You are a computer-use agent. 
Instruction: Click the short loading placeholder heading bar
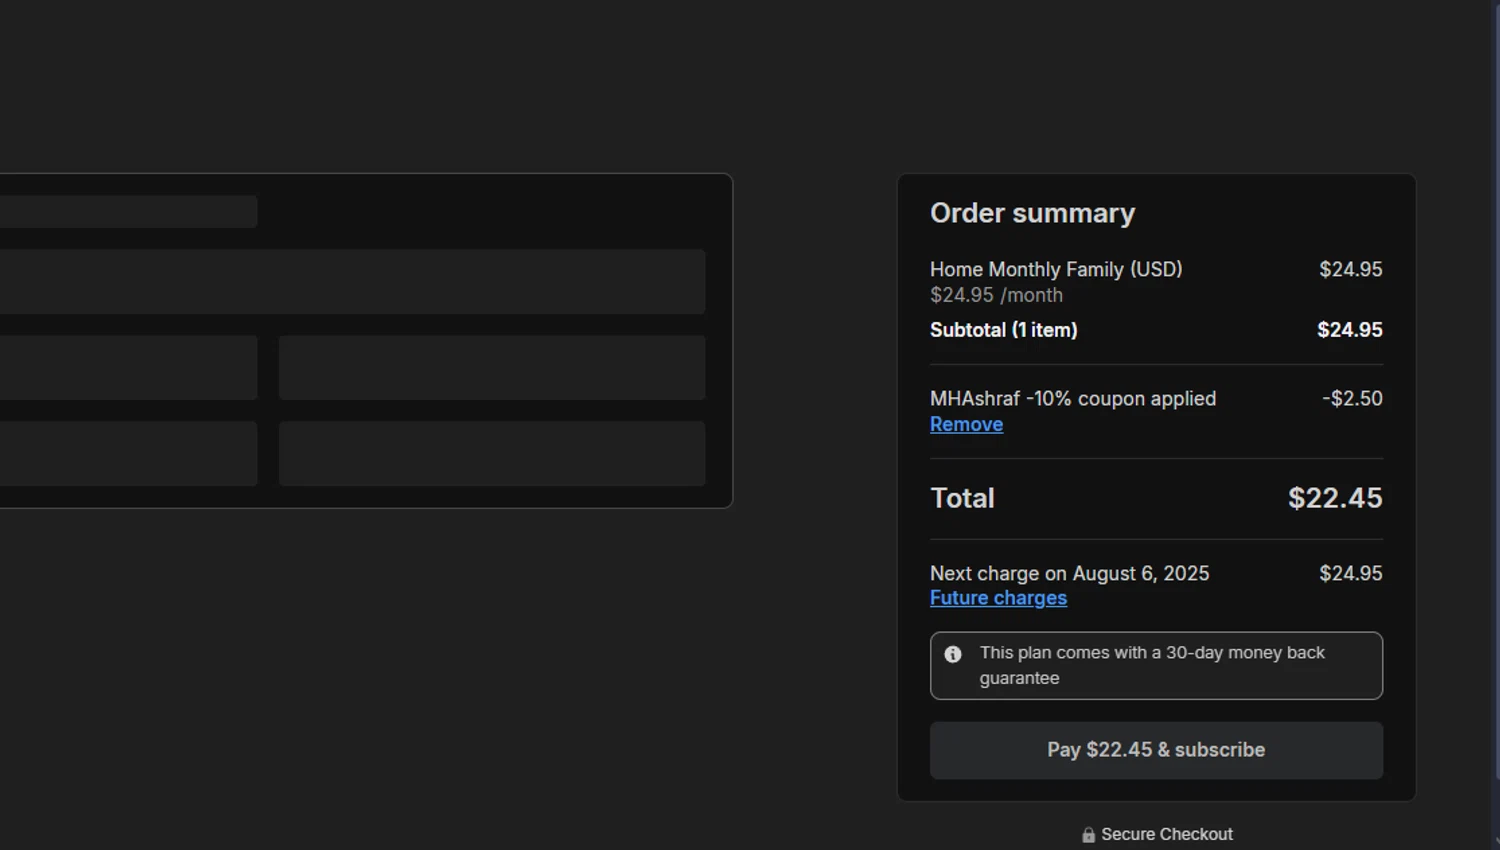coord(128,212)
